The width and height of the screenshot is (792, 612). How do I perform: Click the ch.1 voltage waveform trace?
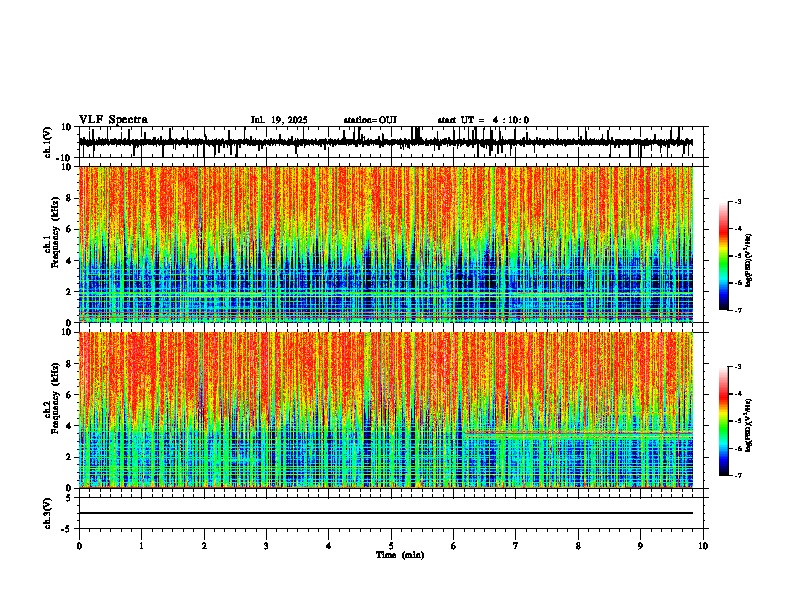(386, 142)
